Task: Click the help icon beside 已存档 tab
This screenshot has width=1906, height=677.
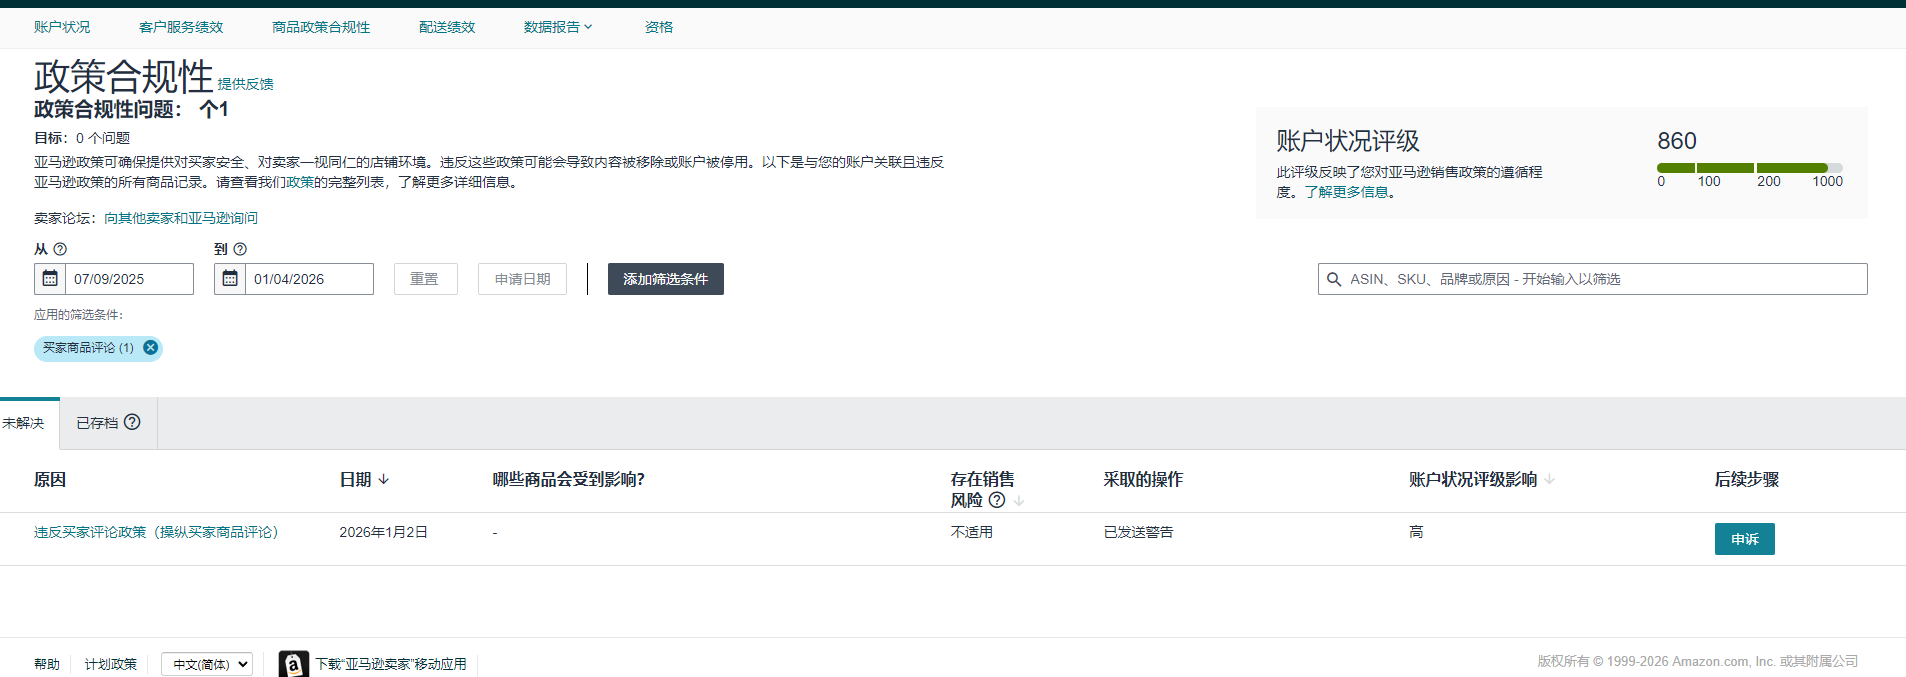Action: pyautogui.click(x=132, y=422)
